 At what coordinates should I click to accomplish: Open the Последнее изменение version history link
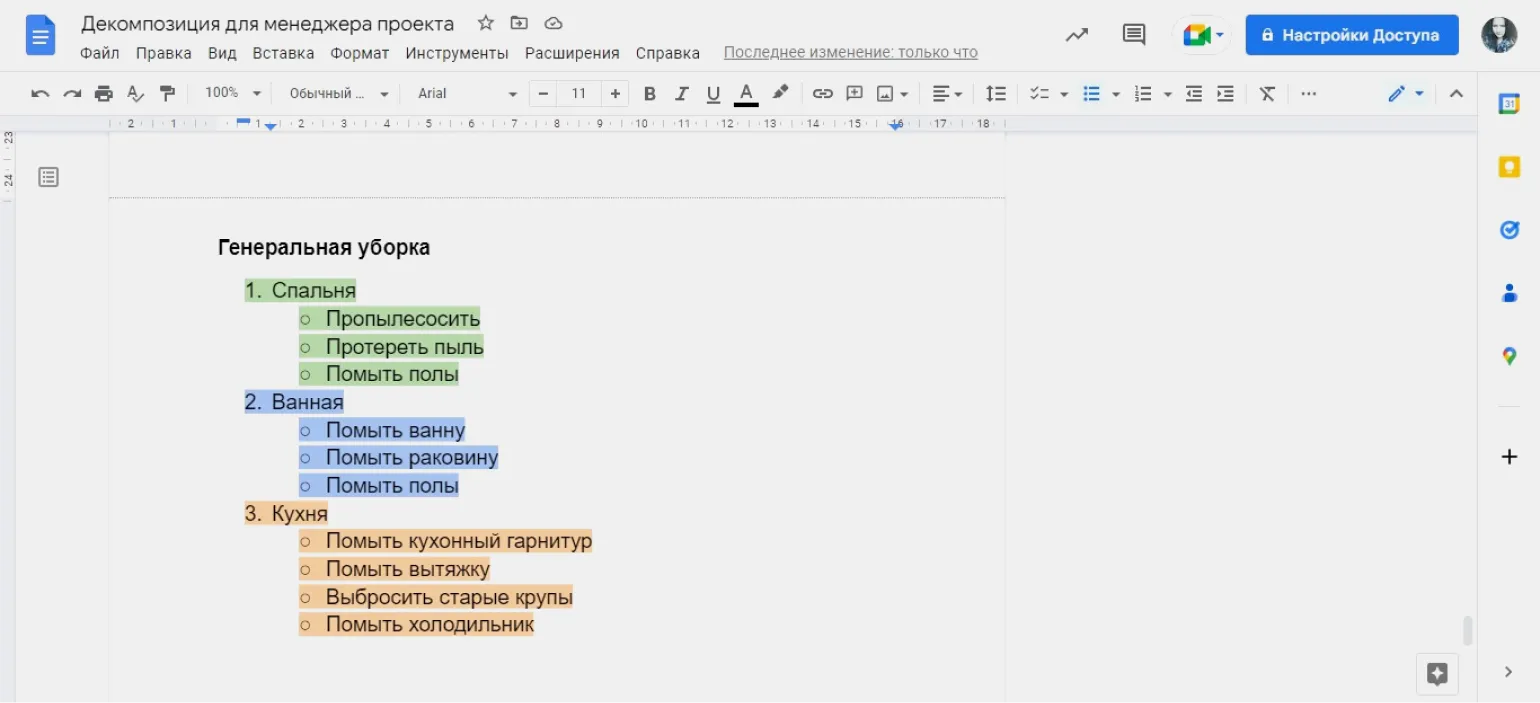tap(850, 53)
